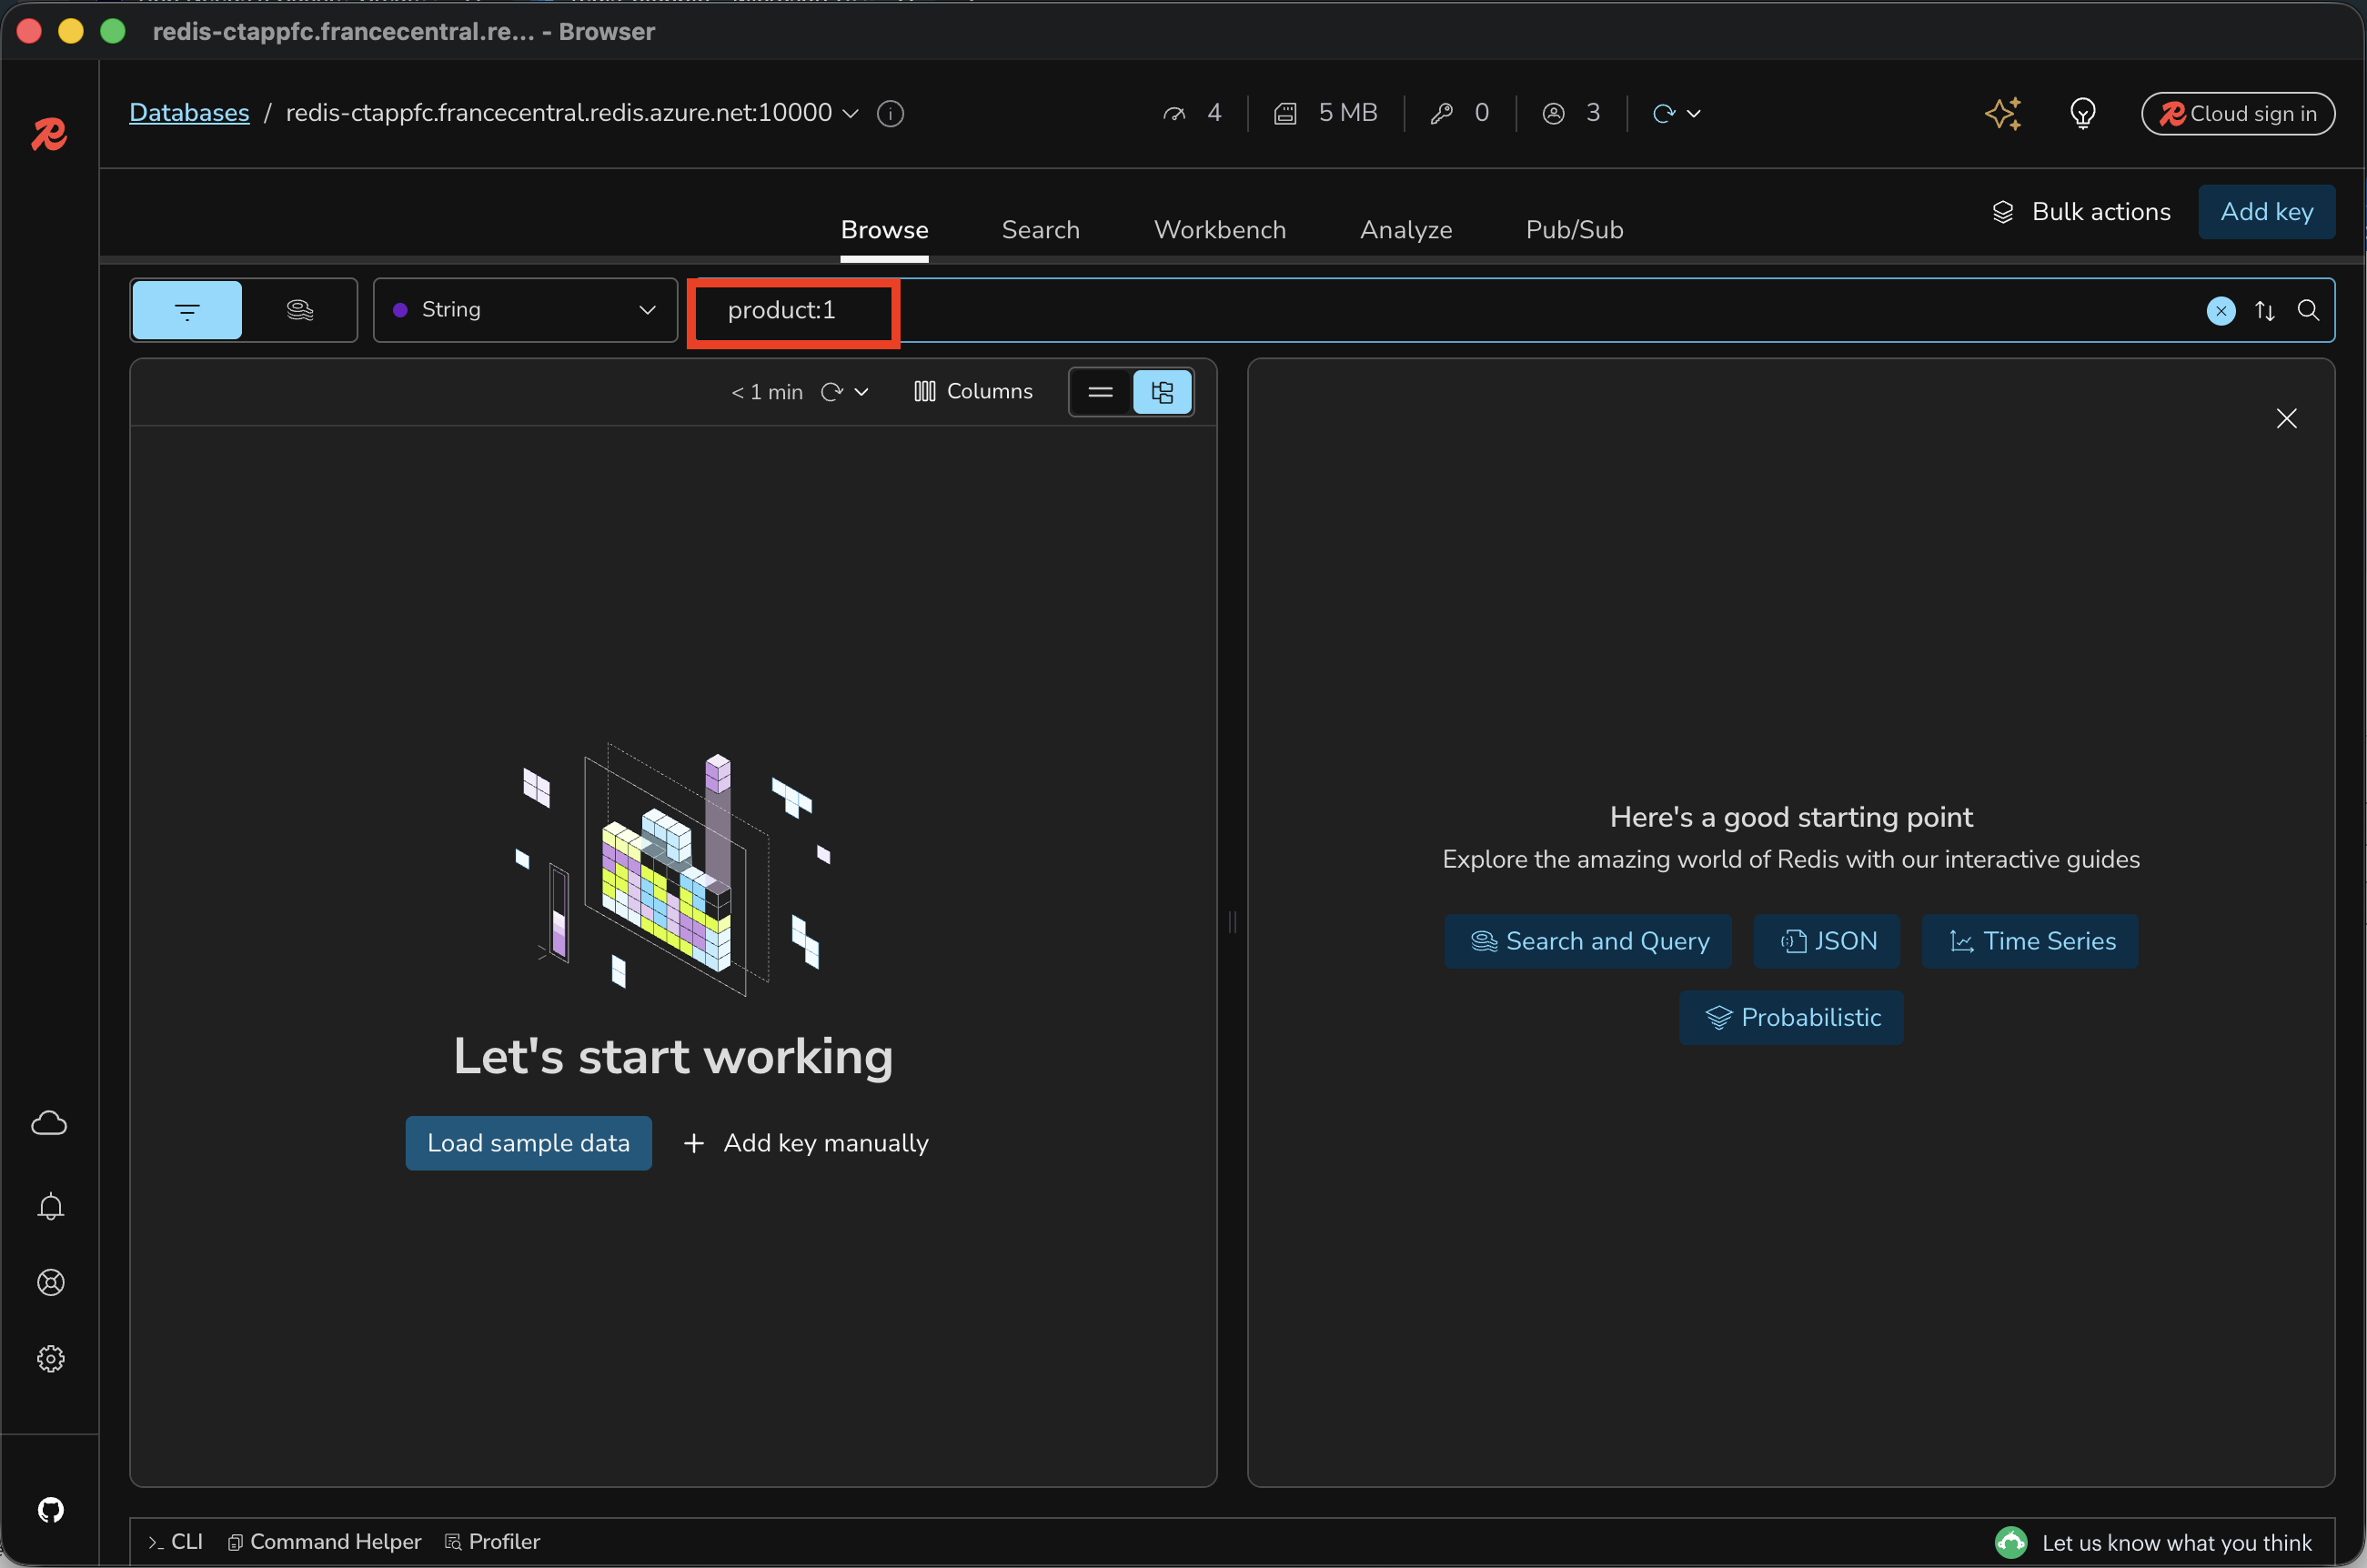
Task: Click the total memory icon
Action: click(1285, 114)
